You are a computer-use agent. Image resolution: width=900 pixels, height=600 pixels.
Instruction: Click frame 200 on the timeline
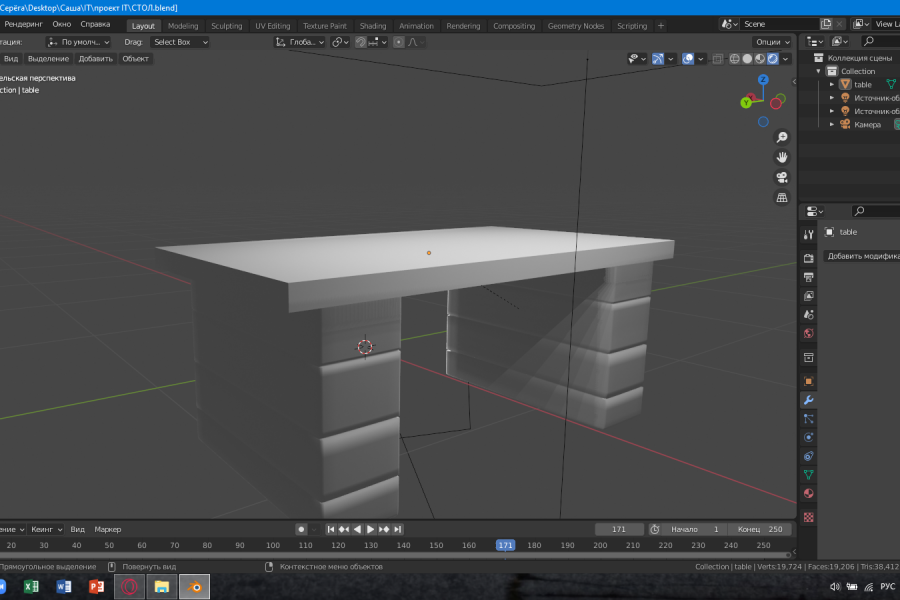click(600, 545)
